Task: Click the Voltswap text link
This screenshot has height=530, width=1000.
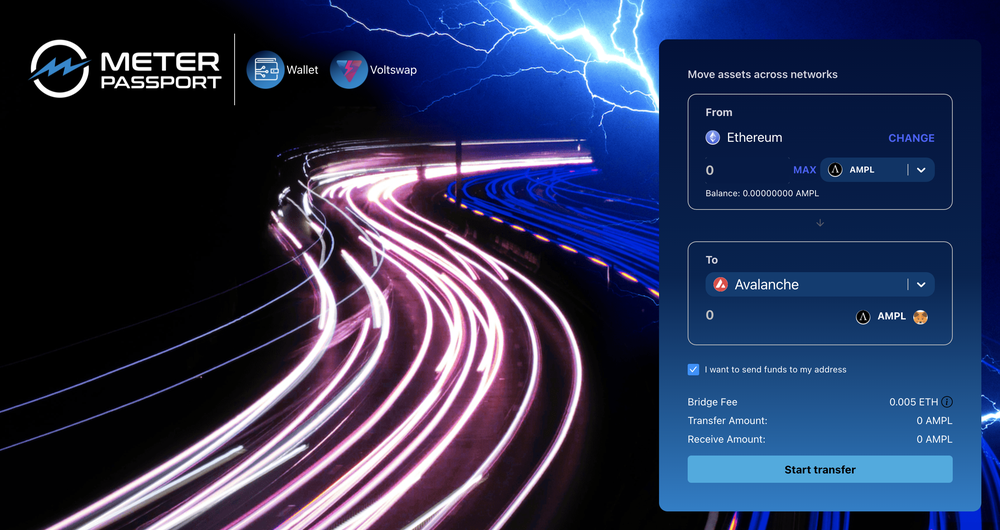Action: pyautogui.click(x=393, y=70)
